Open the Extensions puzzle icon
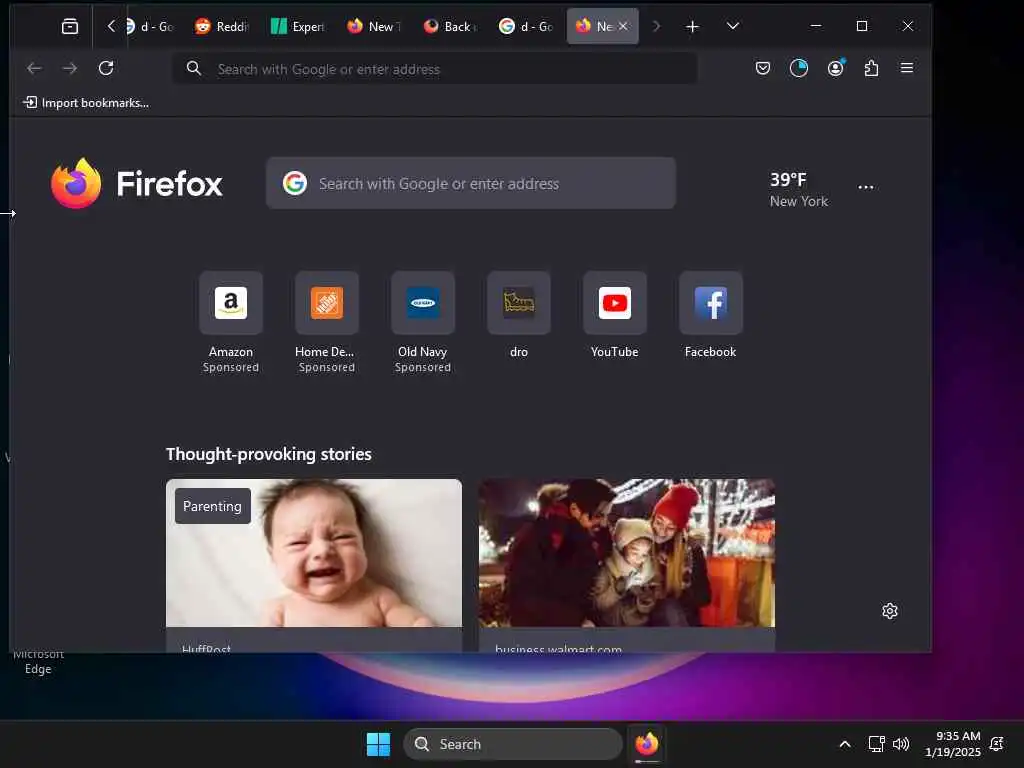 point(871,68)
